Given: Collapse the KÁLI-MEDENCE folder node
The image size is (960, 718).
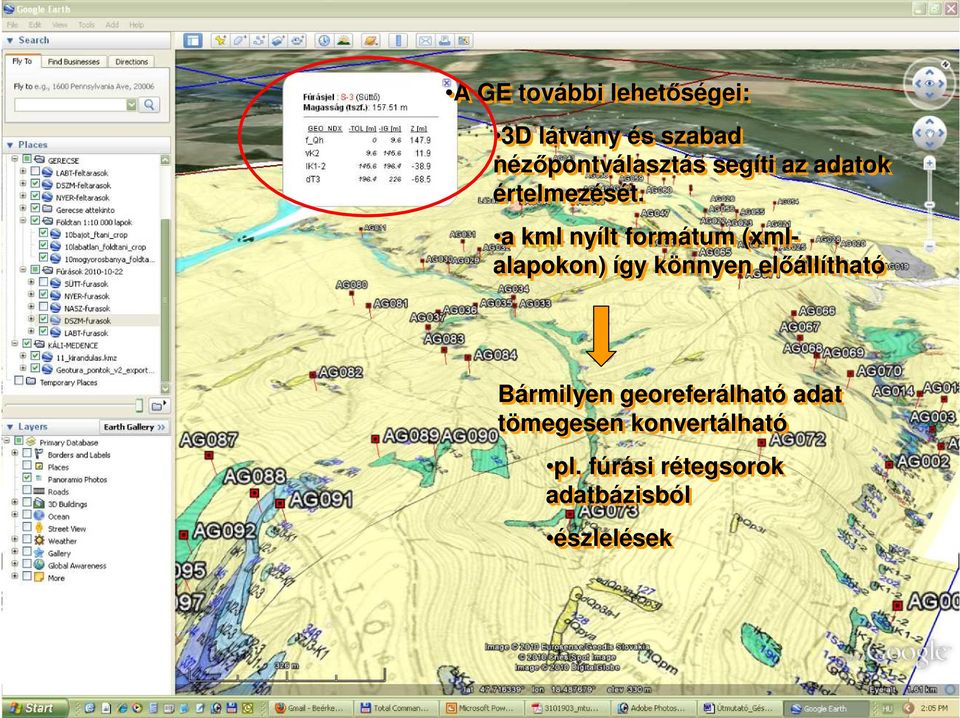Looking at the screenshot, I should (x=15, y=344).
